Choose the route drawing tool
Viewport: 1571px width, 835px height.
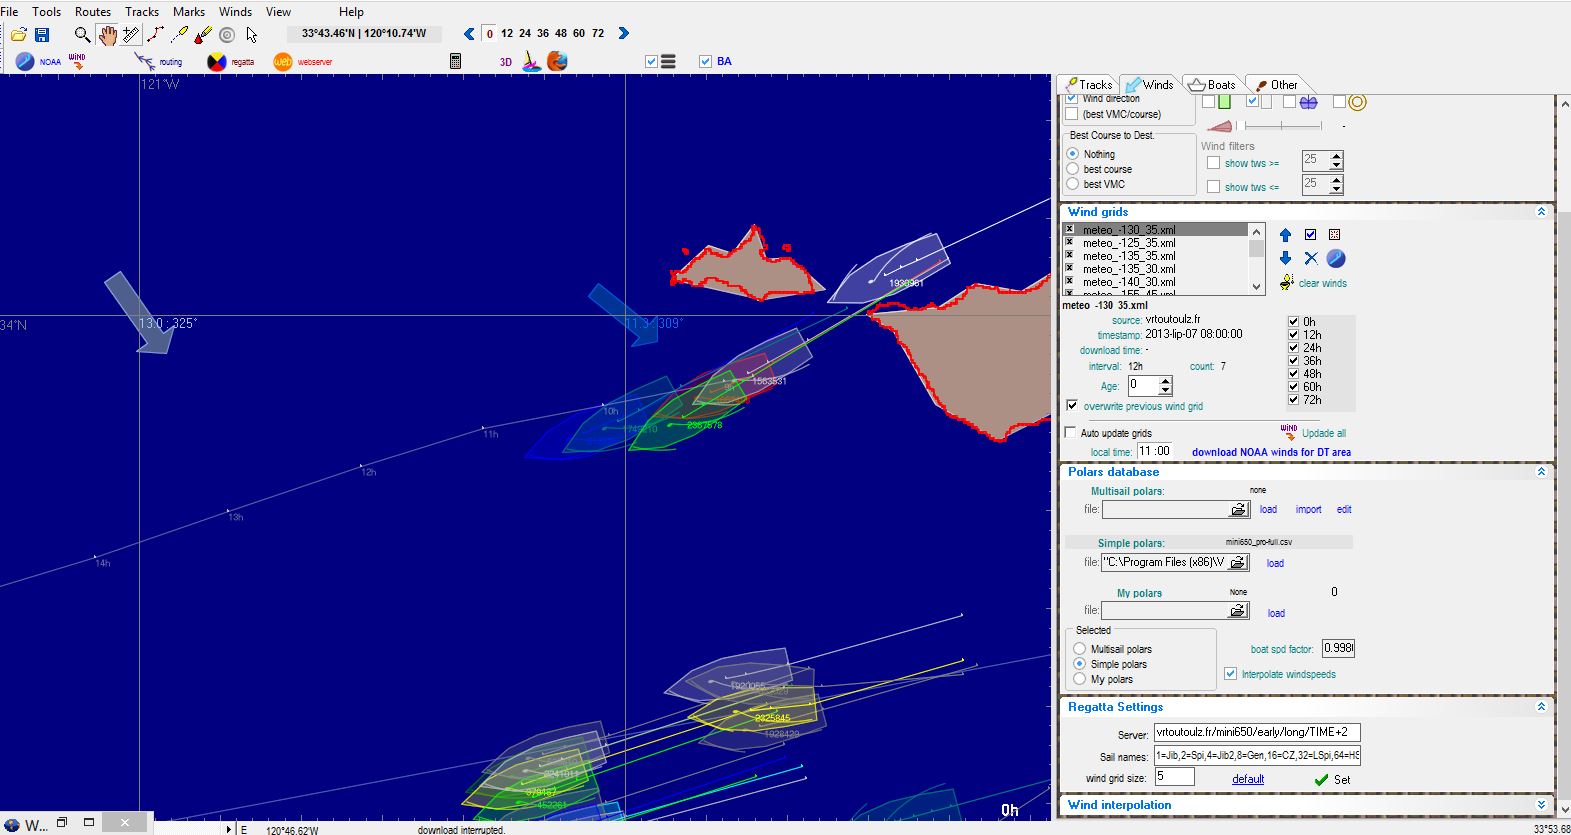click(x=155, y=35)
